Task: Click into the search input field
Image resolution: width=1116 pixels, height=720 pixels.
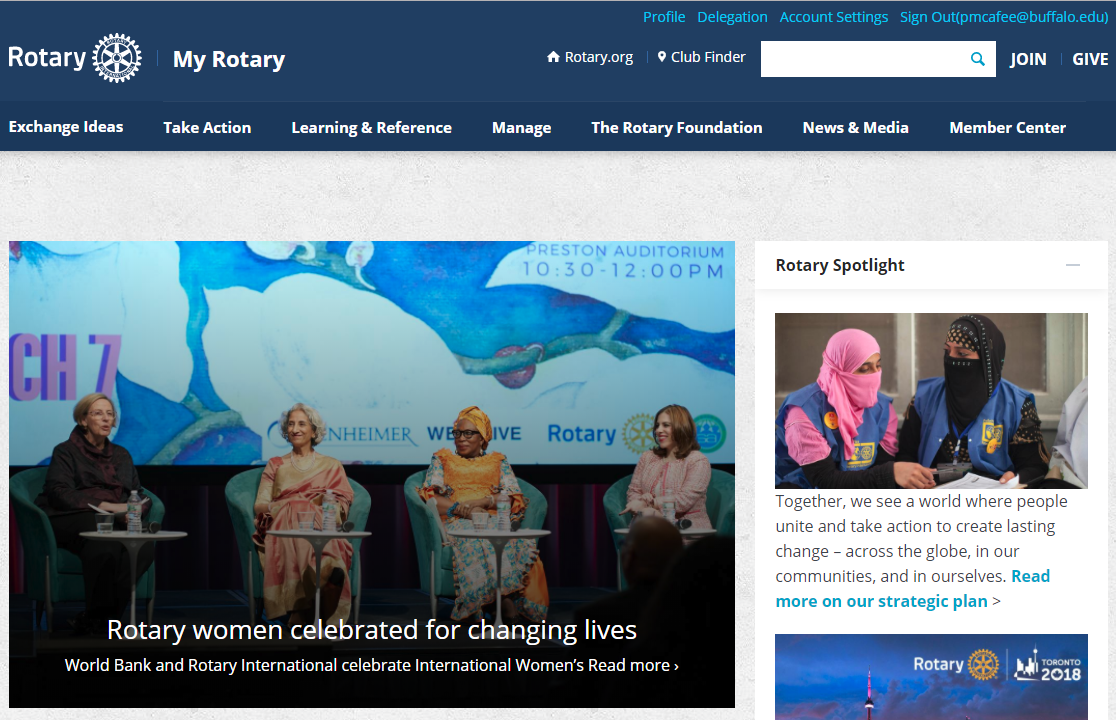Action: point(860,59)
